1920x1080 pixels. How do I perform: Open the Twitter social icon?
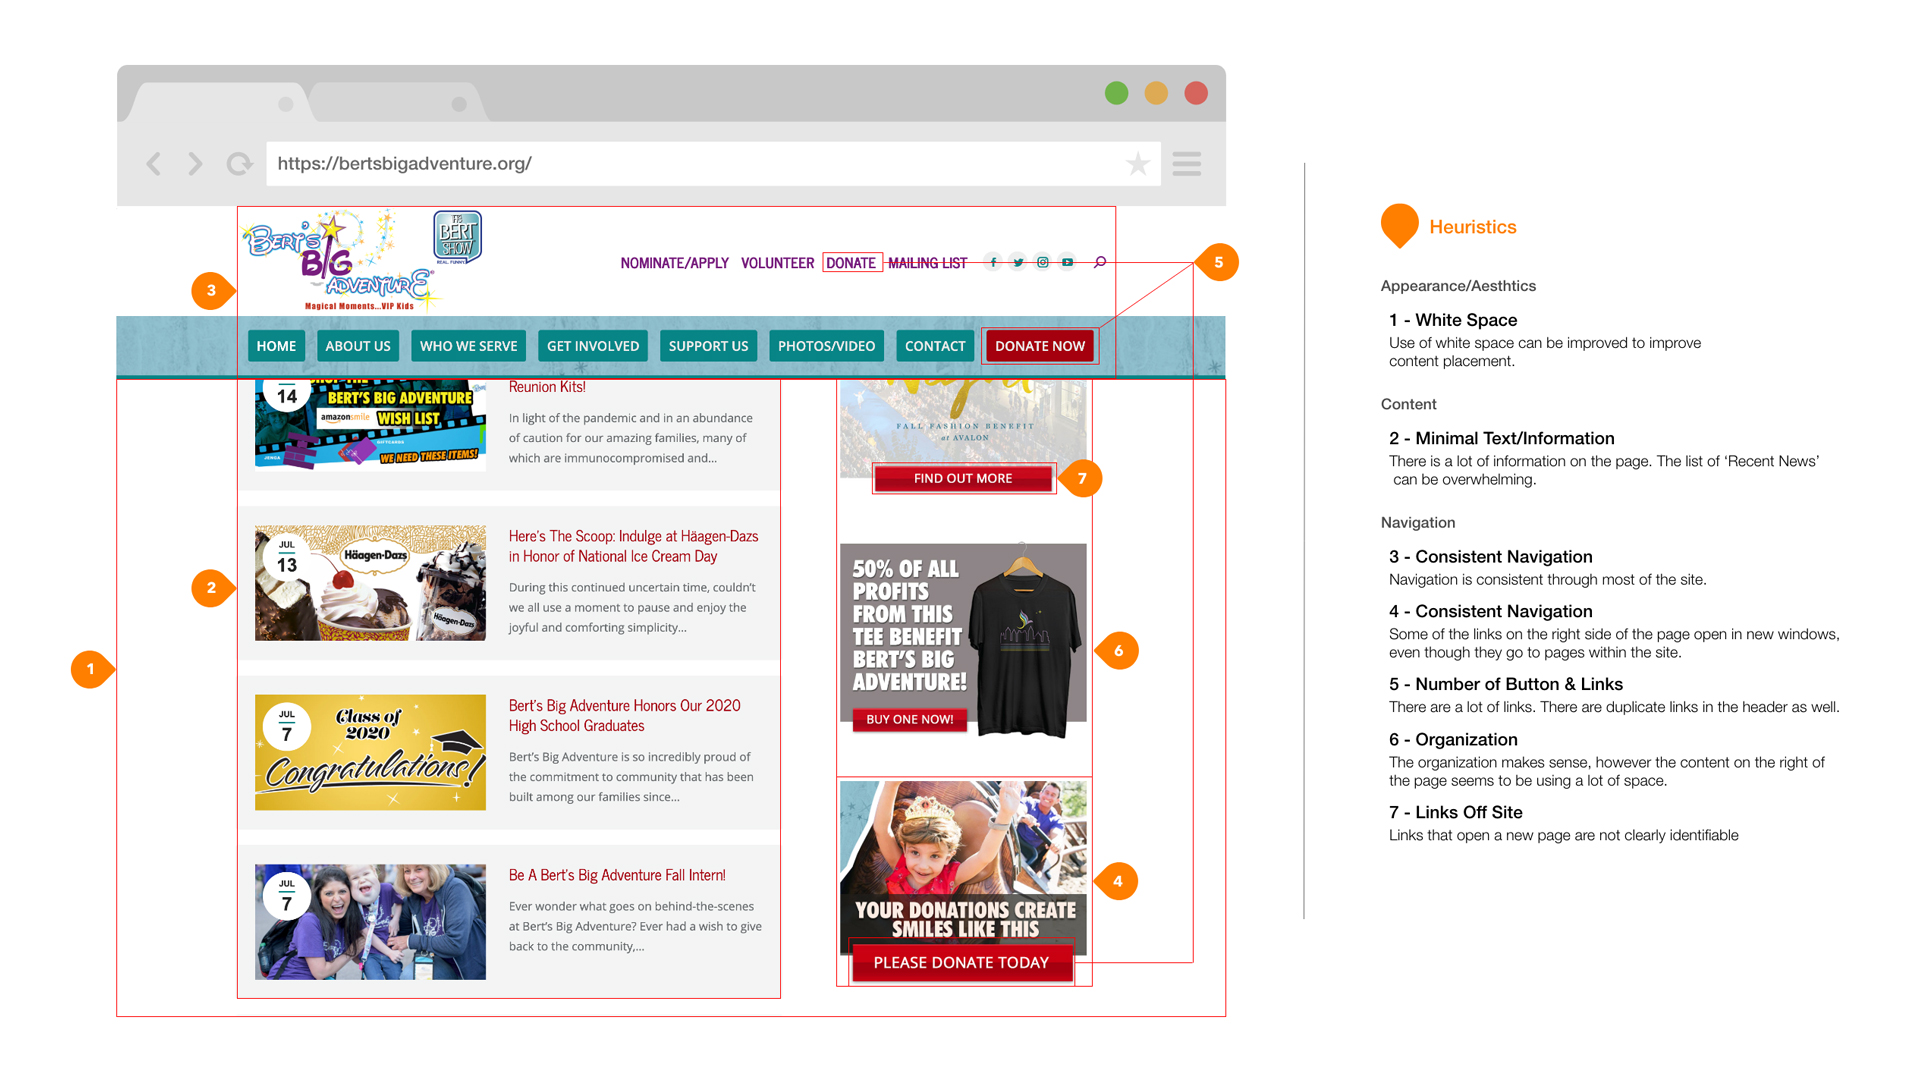point(1018,263)
